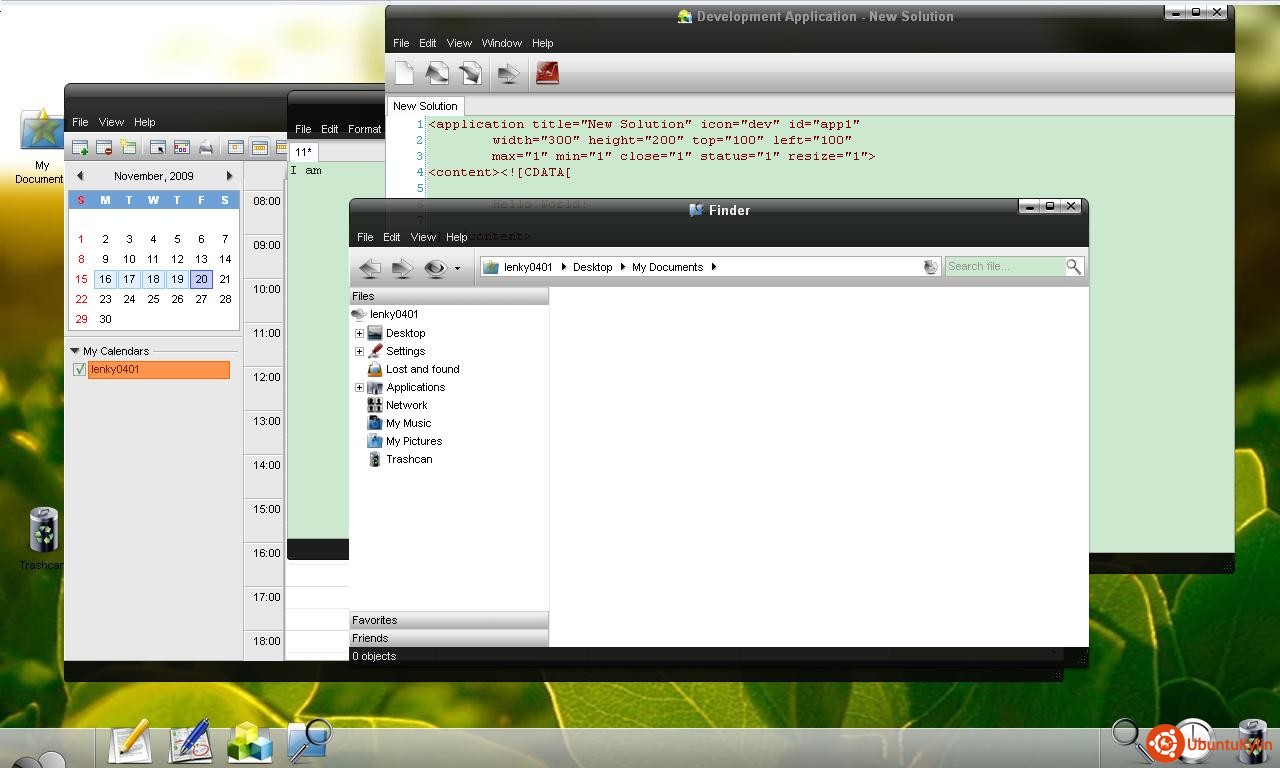Click the print icon in calendar toolbar

[x=206, y=147]
